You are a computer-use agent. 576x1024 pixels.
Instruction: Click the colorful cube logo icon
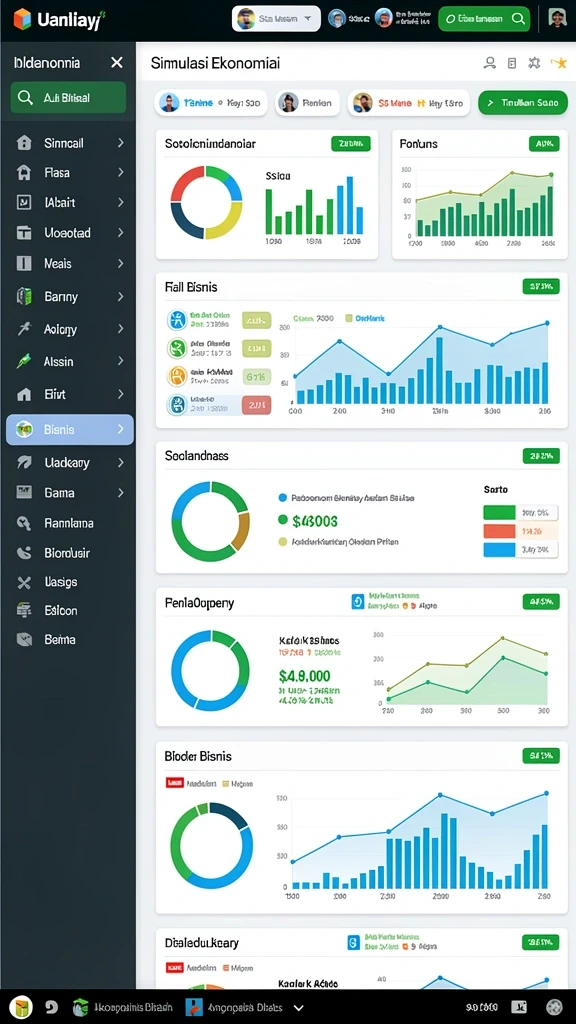[x=22, y=19]
